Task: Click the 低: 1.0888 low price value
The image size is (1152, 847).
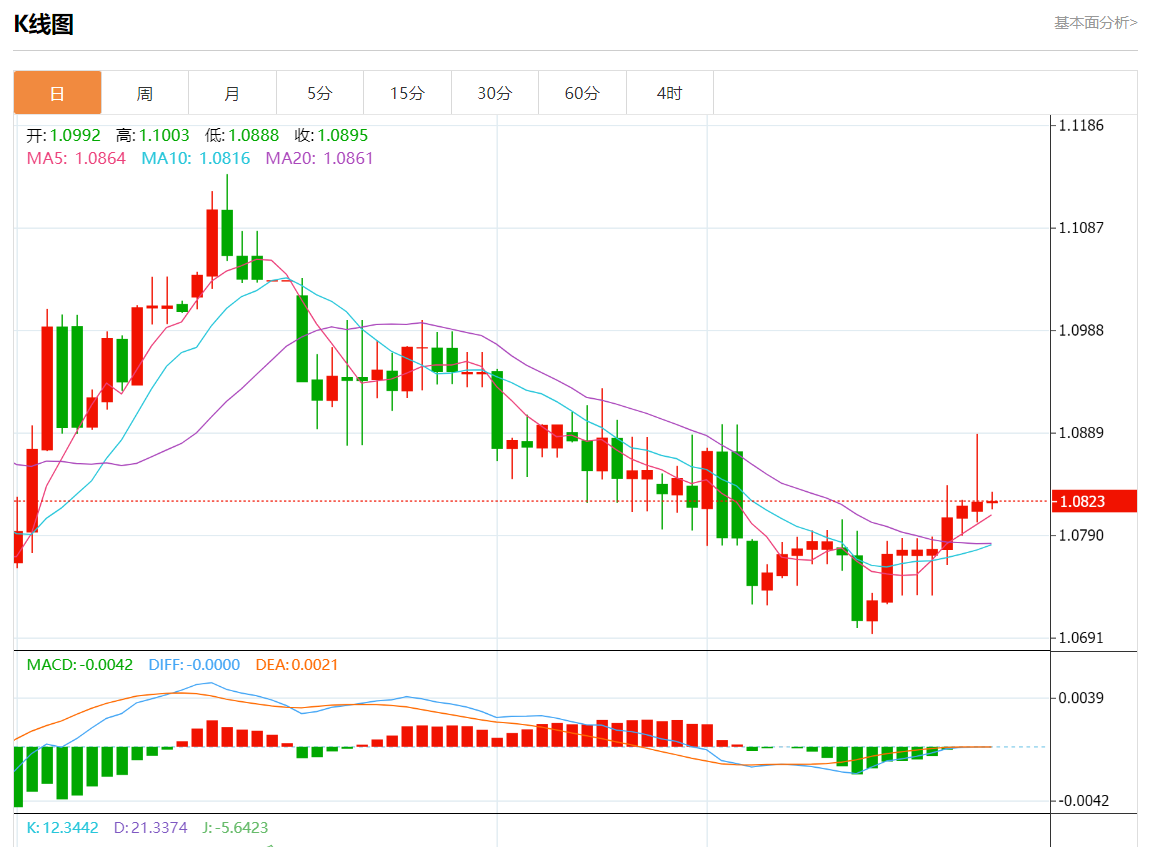Action: click(x=242, y=135)
